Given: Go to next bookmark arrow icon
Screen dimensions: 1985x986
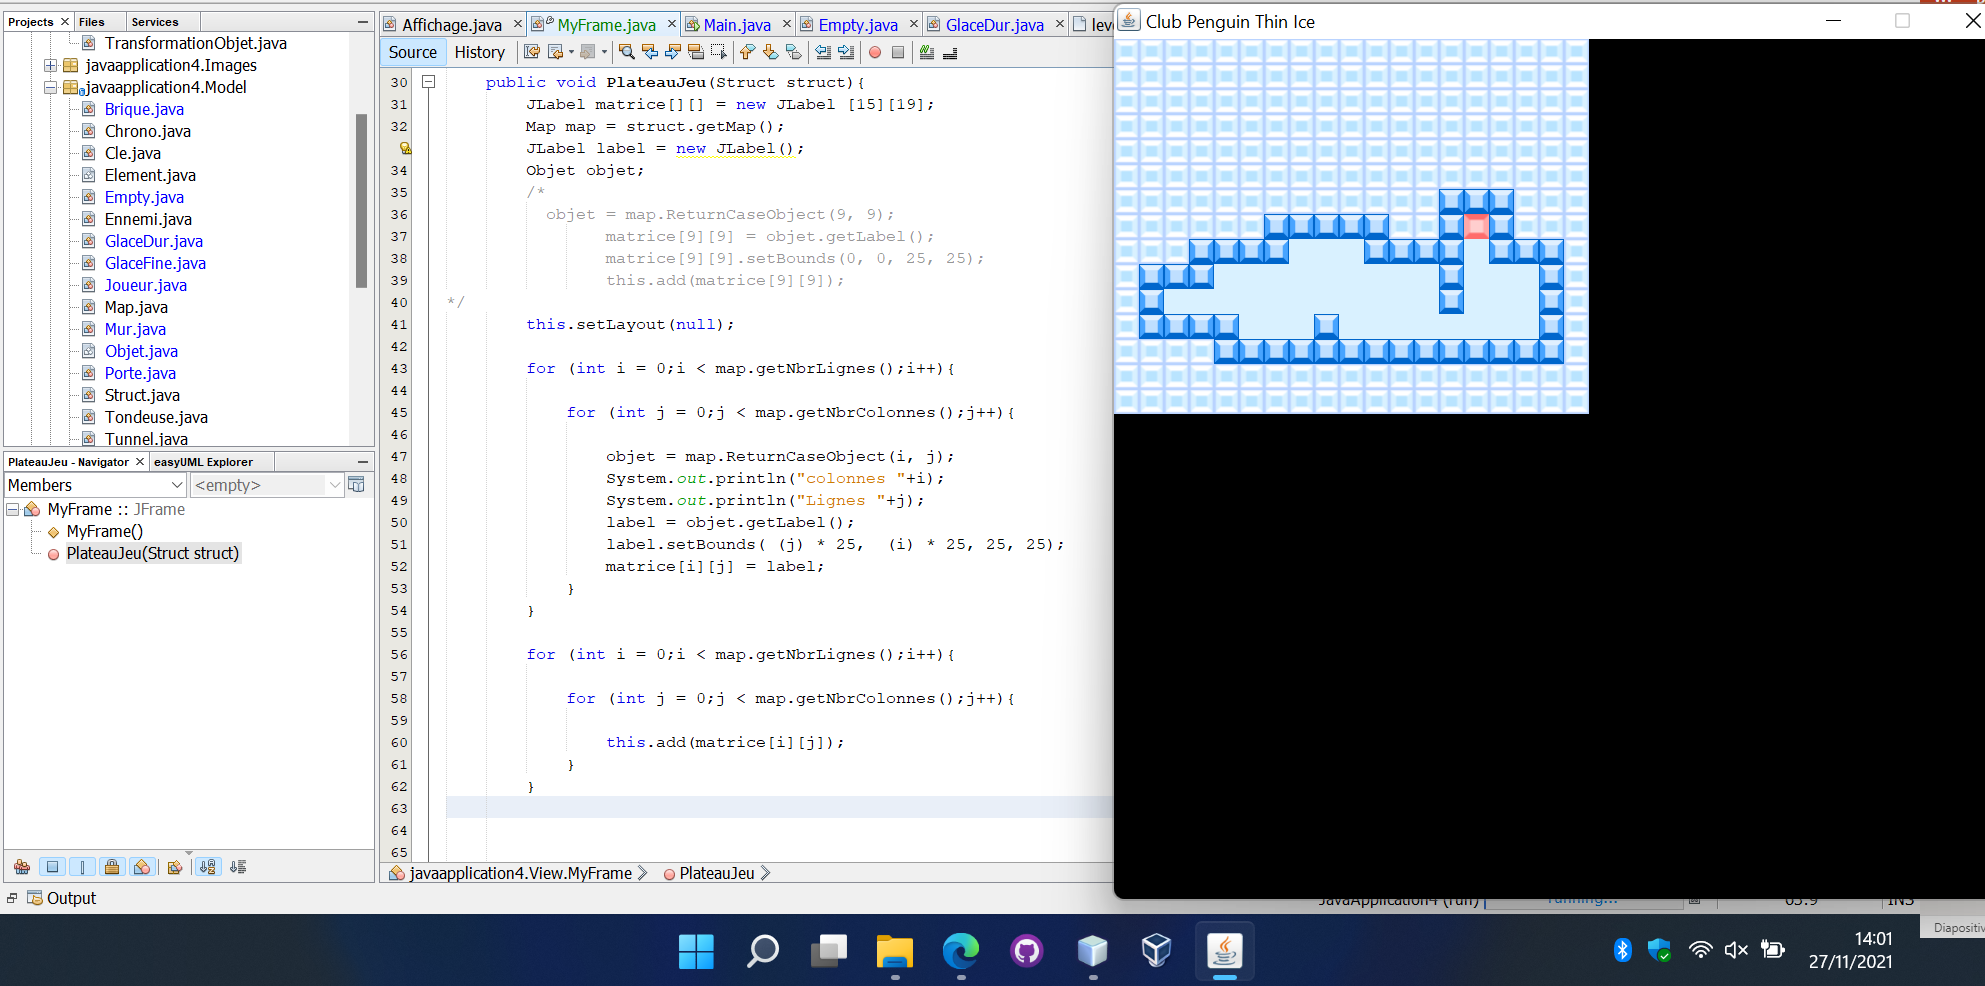Looking at the screenshot, I should [770, 52].
